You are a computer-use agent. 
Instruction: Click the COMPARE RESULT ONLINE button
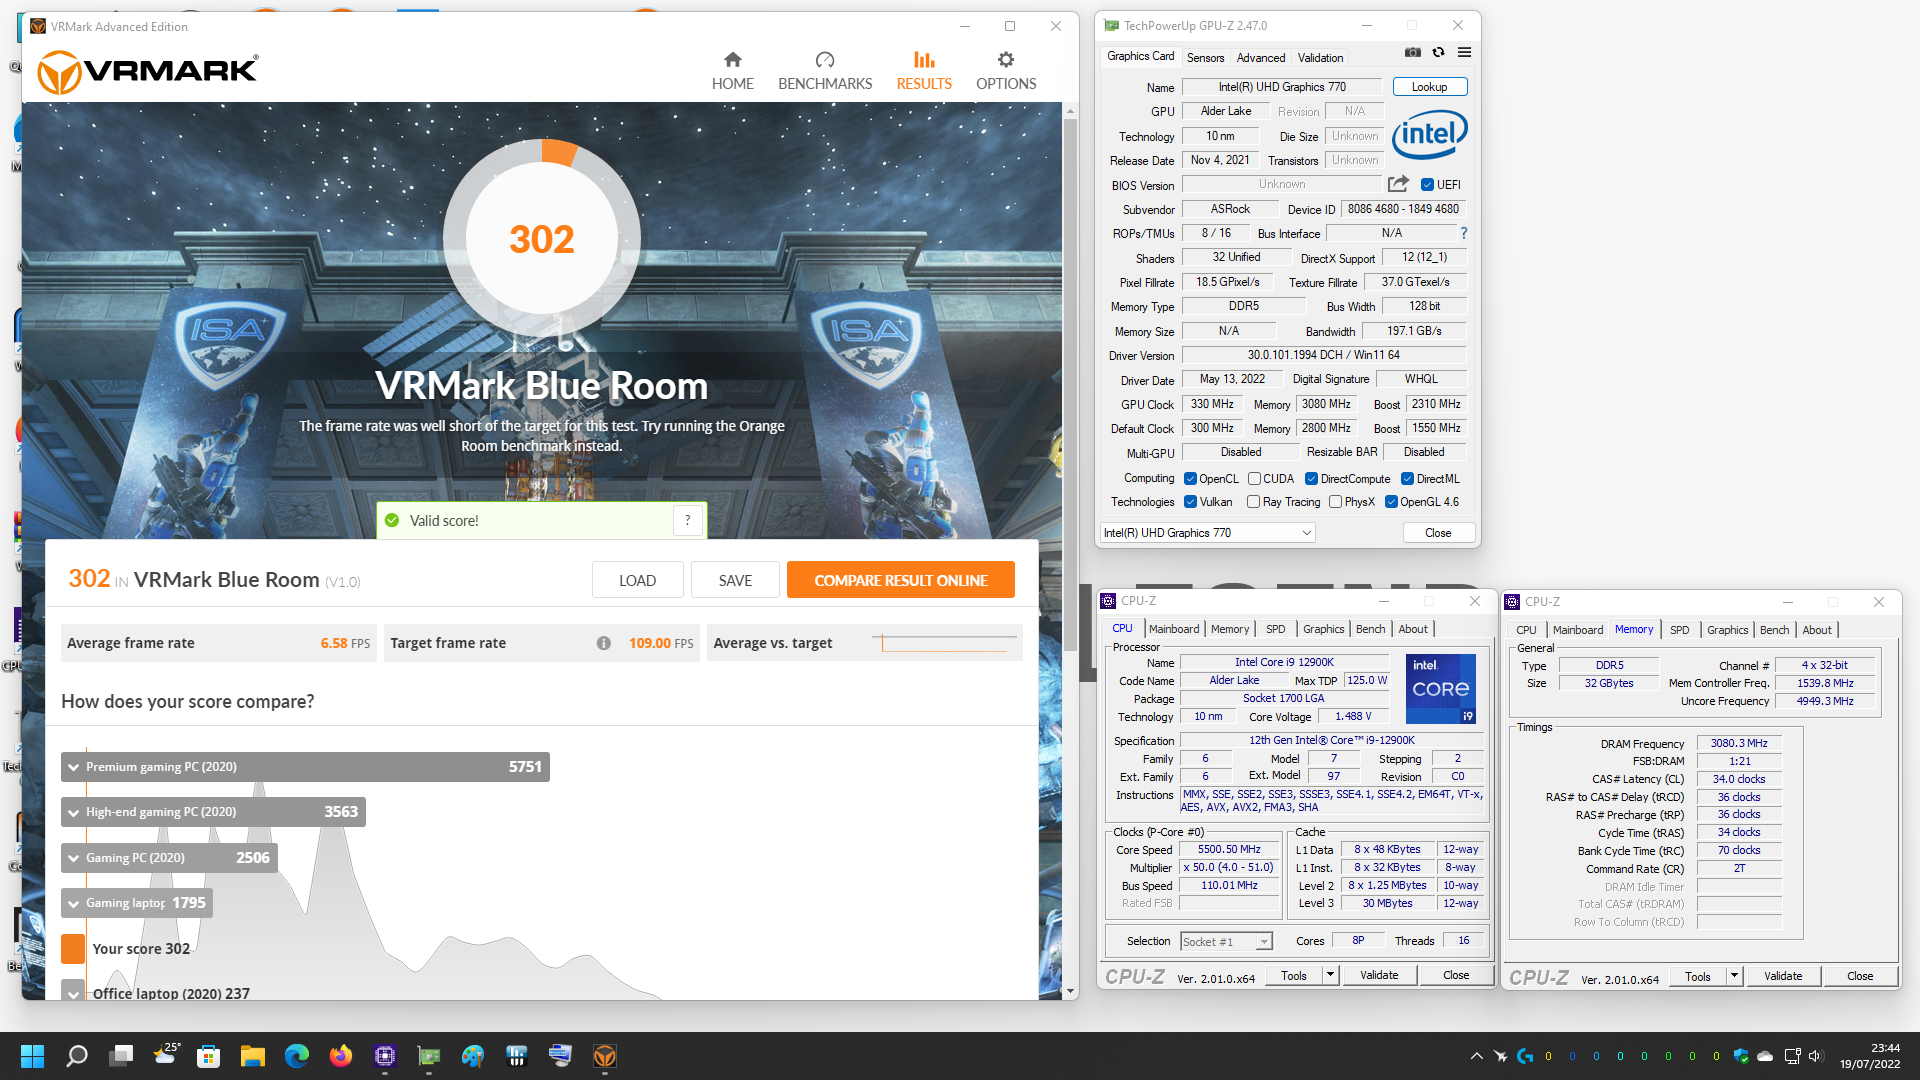point(900,580)
